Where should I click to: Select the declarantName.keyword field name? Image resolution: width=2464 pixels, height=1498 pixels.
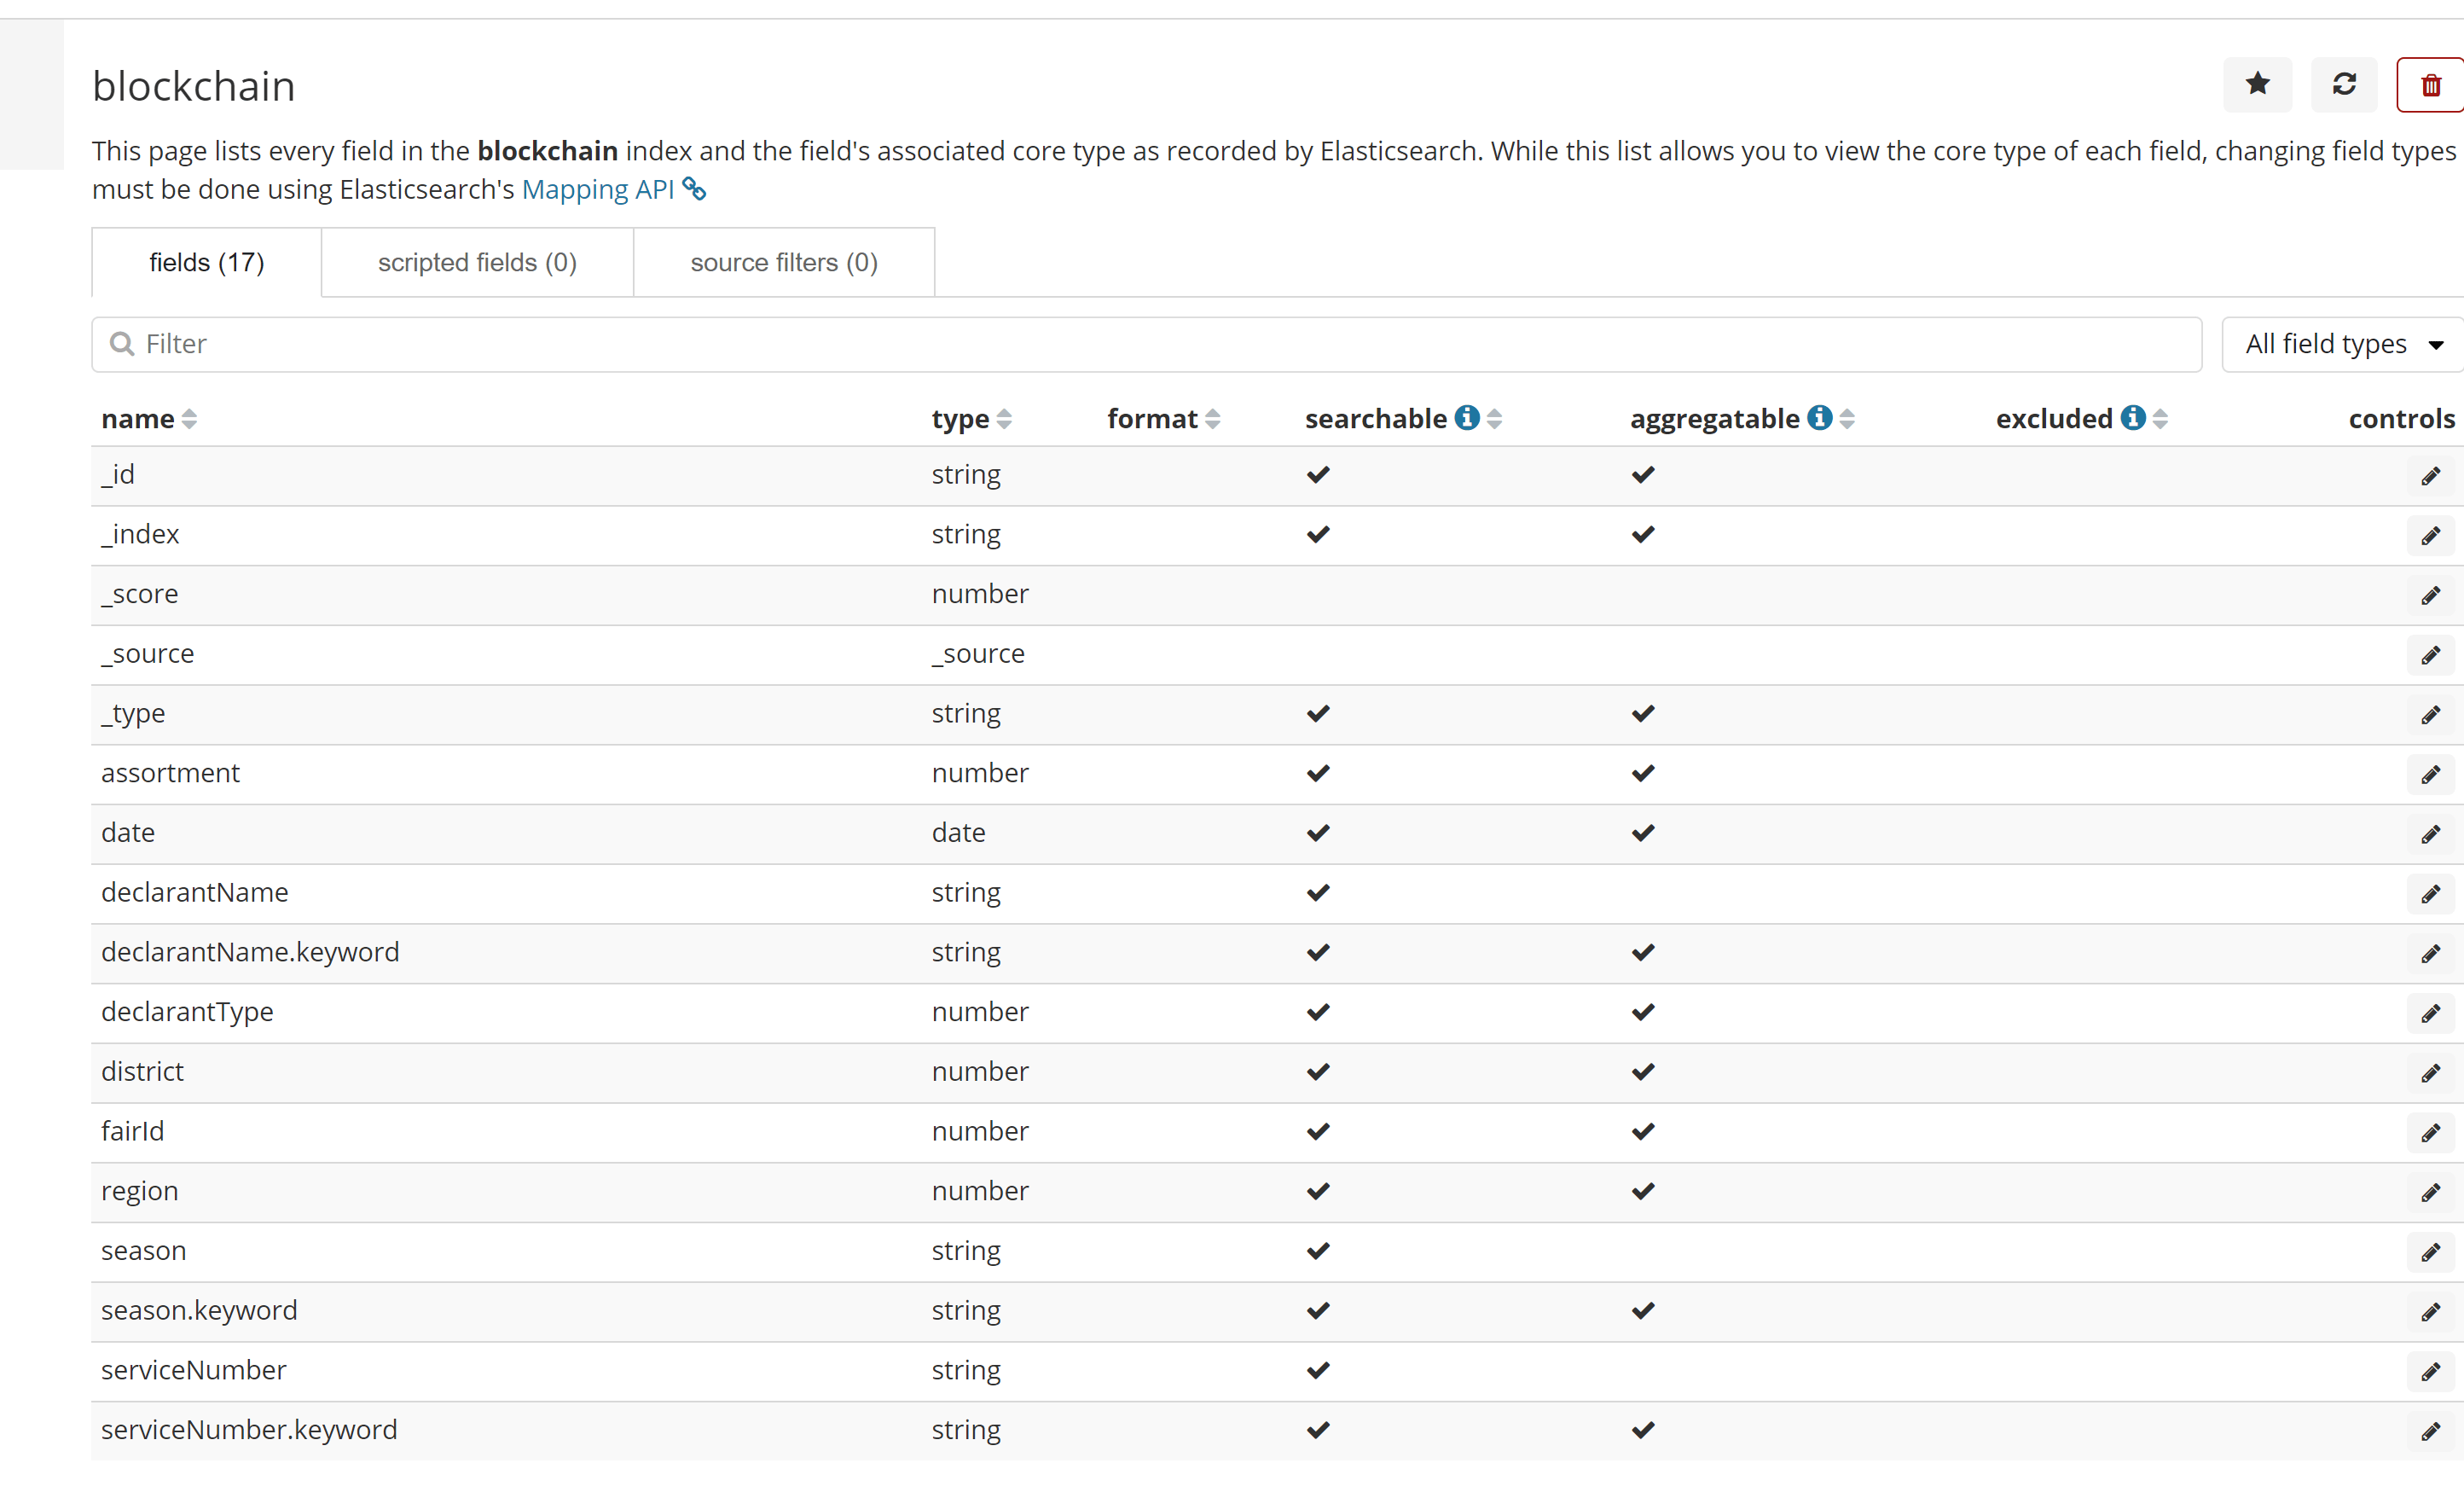click(250, 952)
